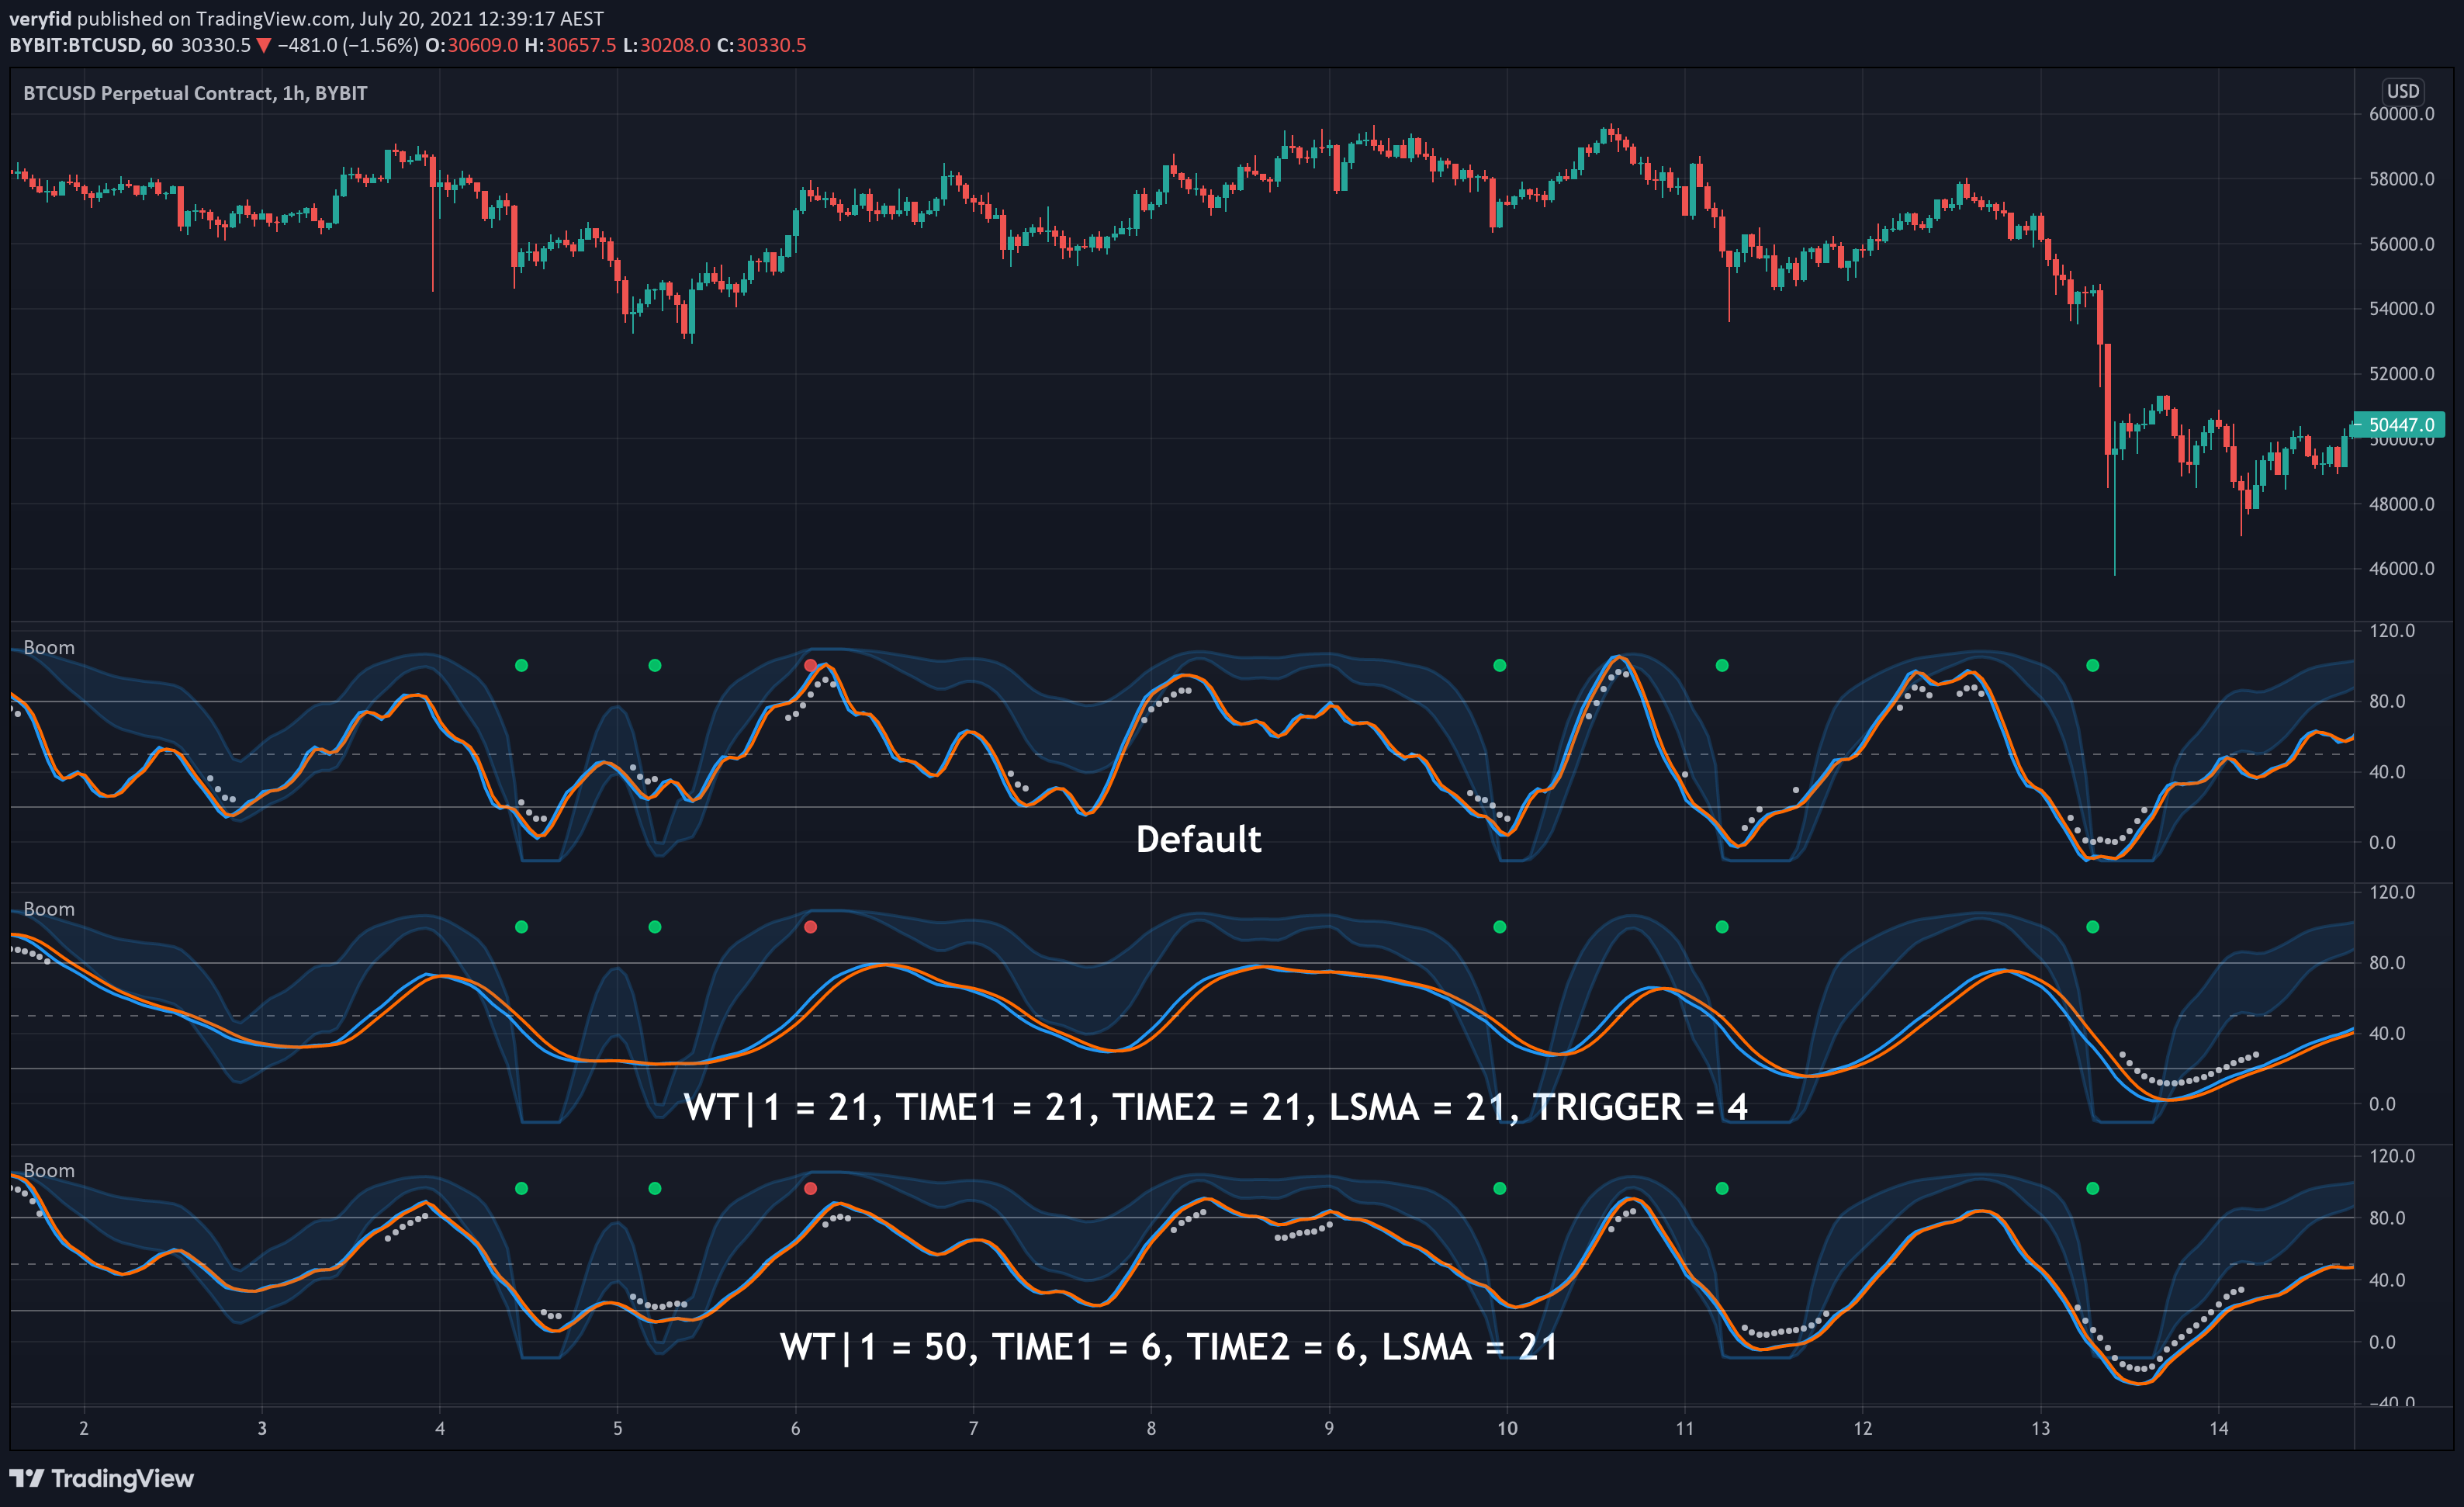Open the USD currency selector
This screenshot has width=2464, height=1507.
[x=2402, y=91]
